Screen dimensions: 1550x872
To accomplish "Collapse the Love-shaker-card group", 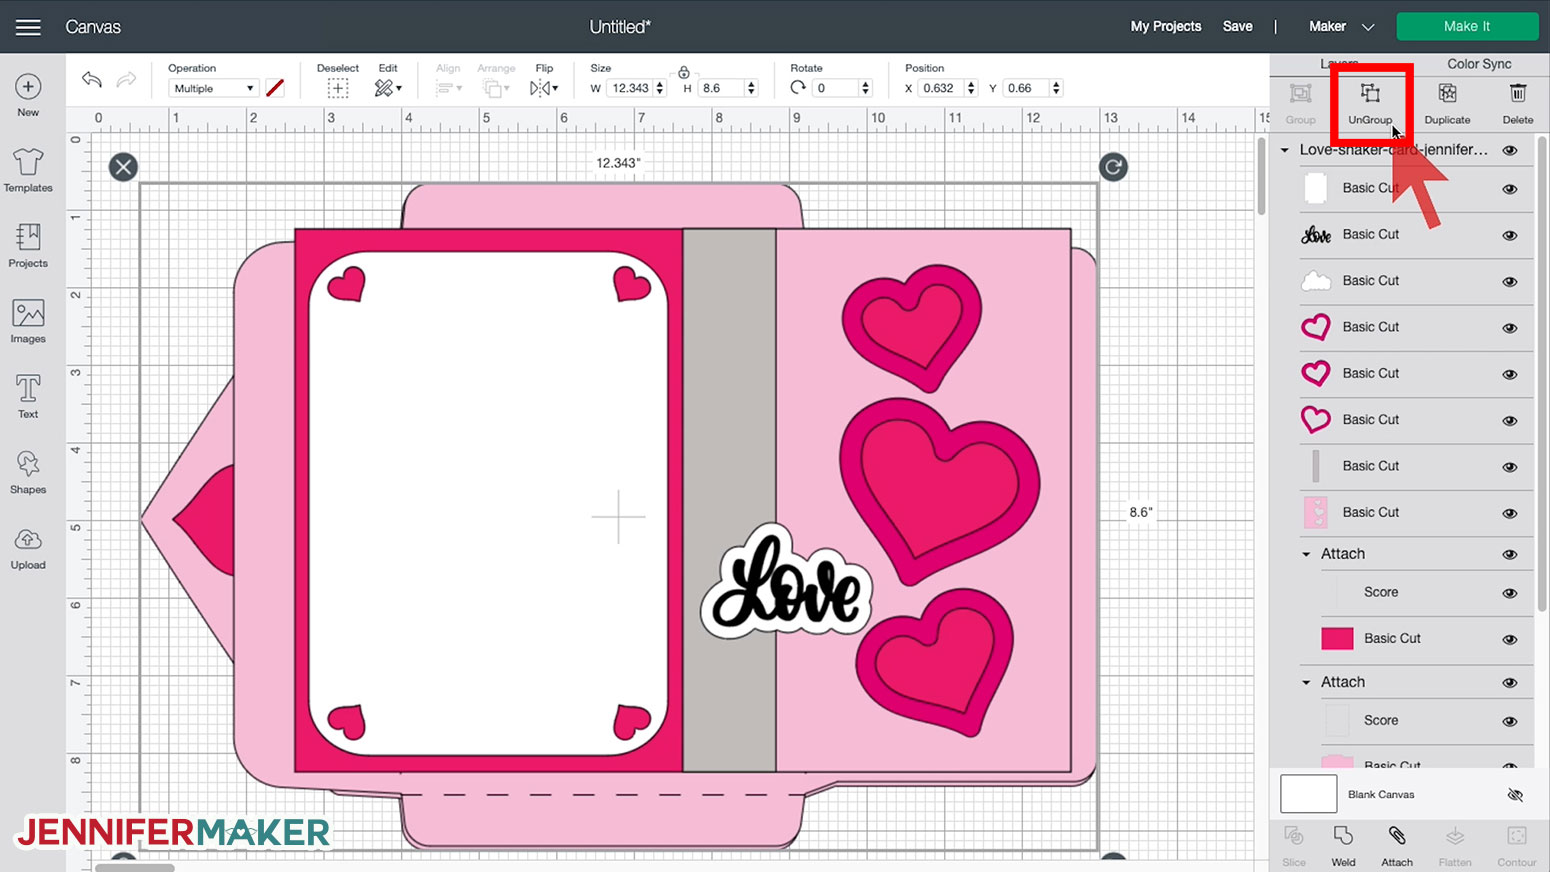I will point(1285,150).
